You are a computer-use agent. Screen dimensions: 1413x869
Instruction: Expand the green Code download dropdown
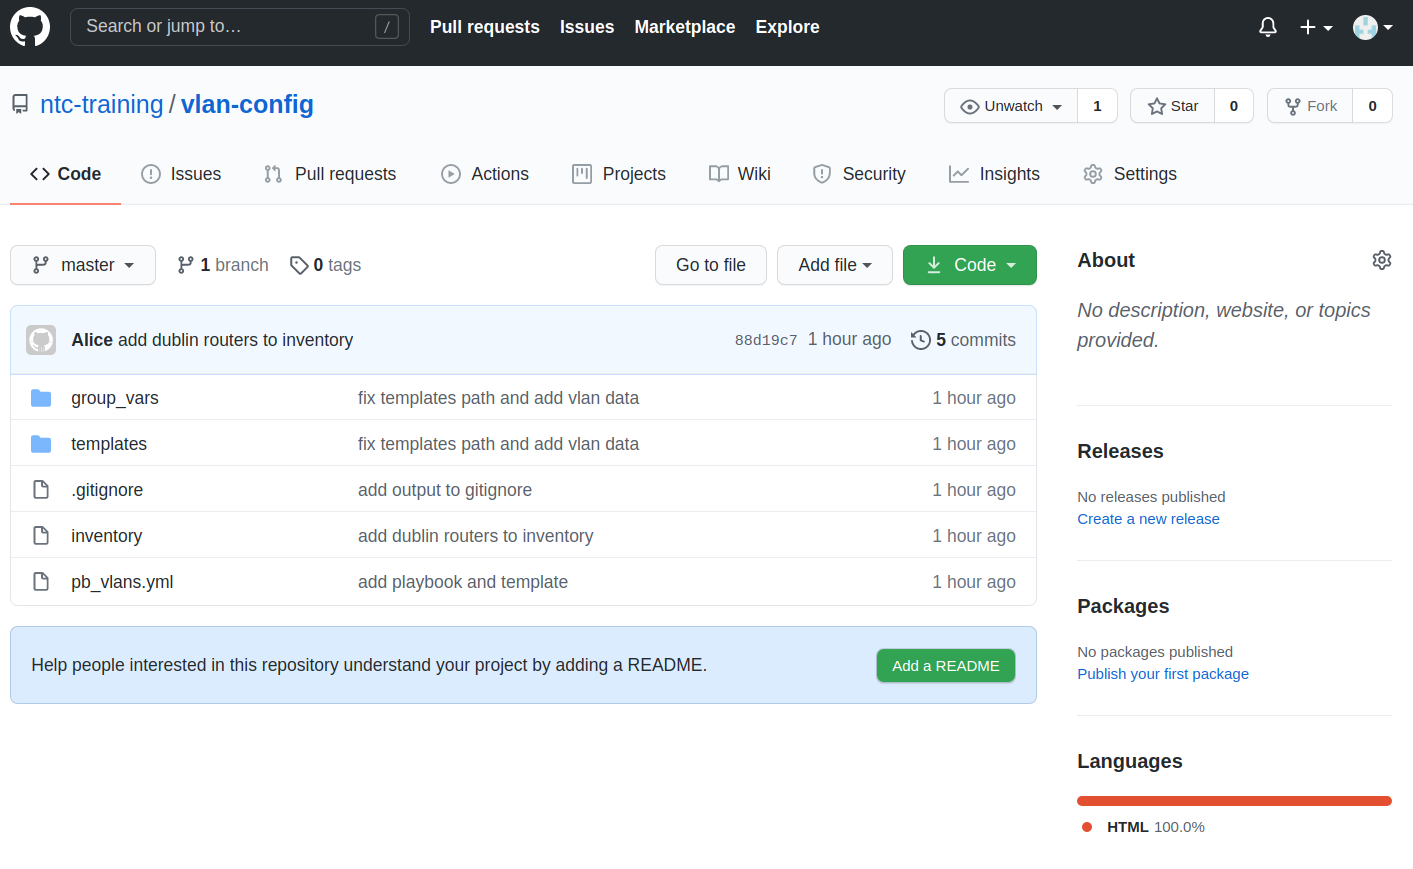[x=969, y=265]
